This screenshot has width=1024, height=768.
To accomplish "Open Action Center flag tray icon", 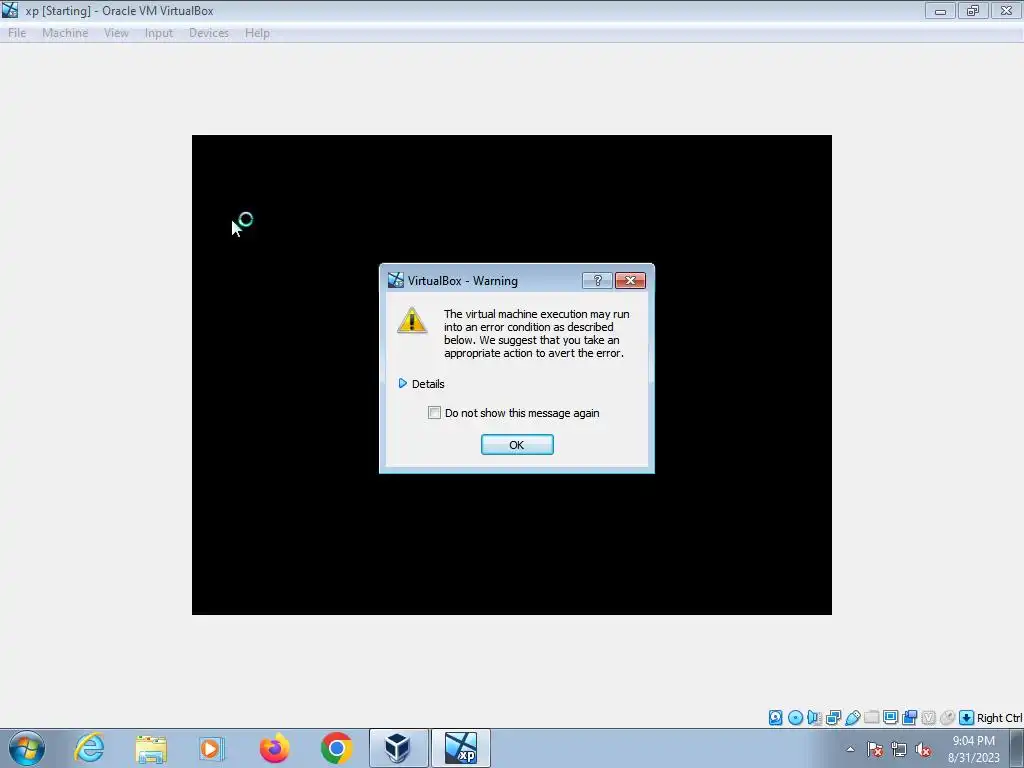I will click(875, 749).
